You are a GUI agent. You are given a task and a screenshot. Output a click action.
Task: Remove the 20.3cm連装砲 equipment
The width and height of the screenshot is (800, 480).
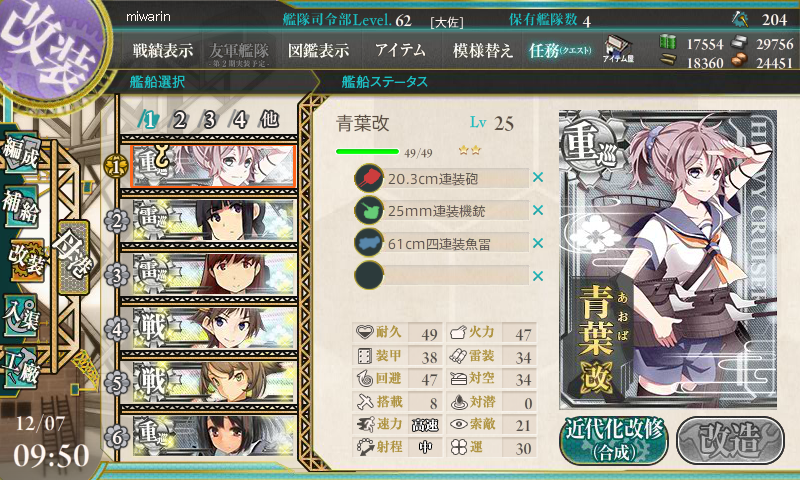[x=538, y=178]
